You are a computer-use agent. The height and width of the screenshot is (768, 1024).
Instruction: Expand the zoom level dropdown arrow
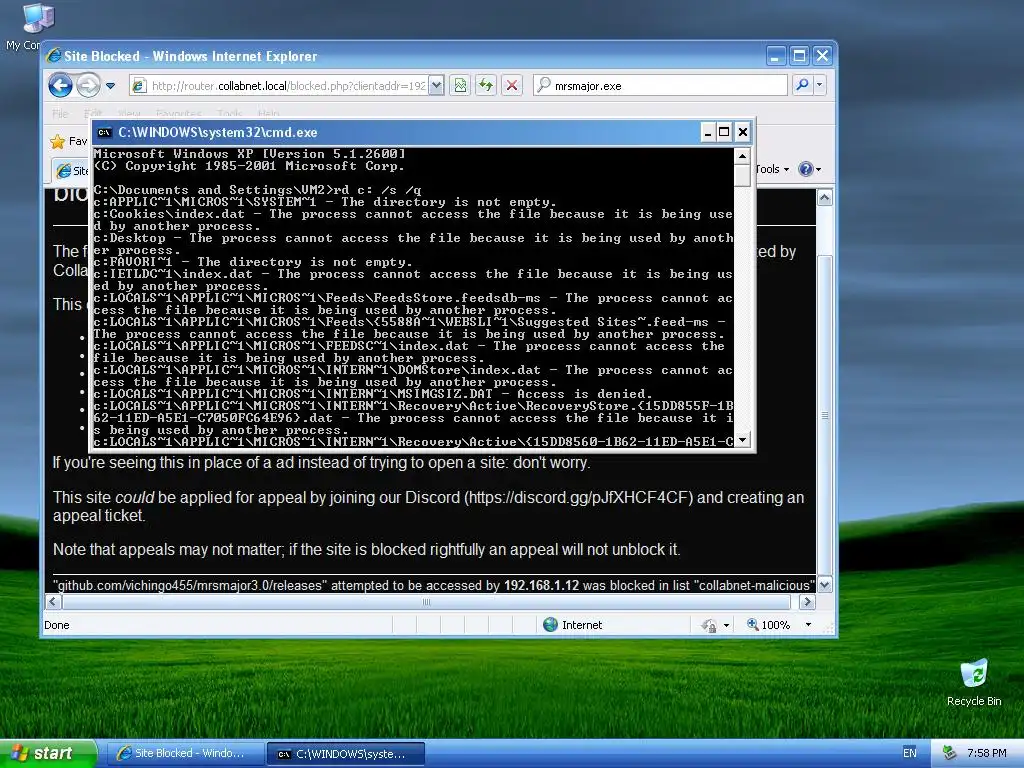click(x=808, y=625)
